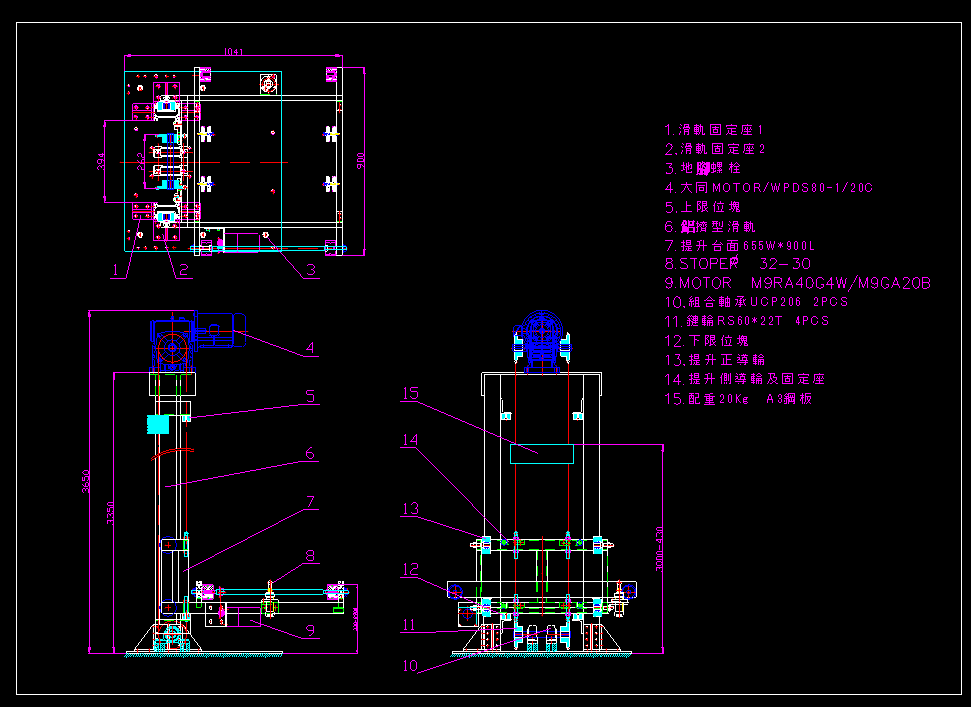
Task: Select callout number 1 under the top view
Action: [x=117, y=268]
